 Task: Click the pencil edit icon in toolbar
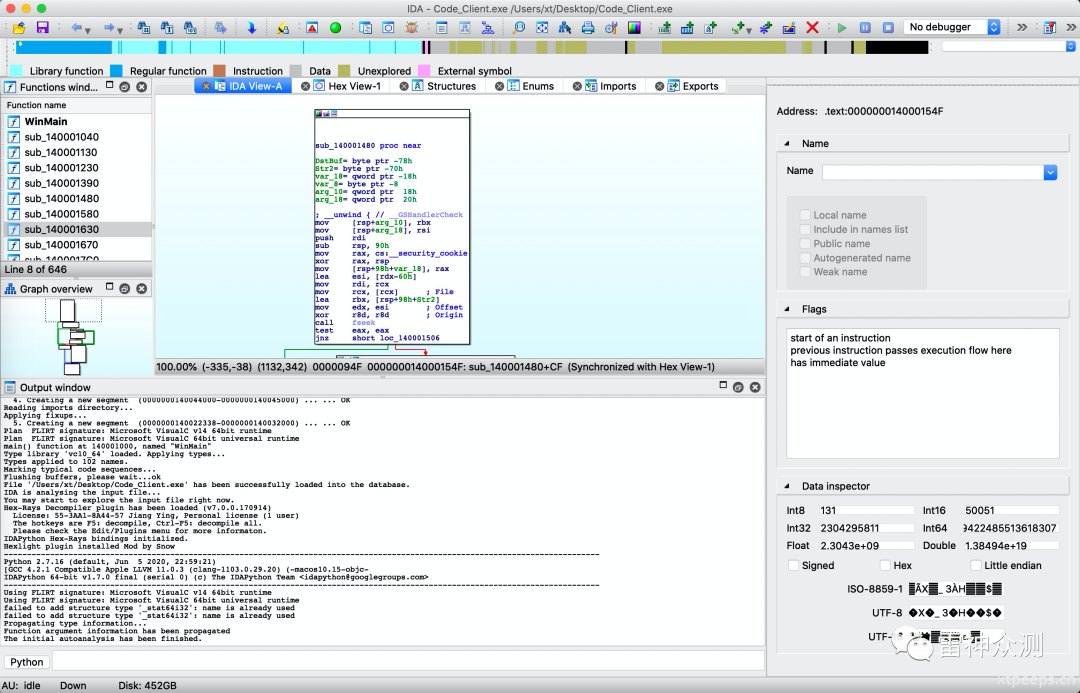pos(789,28)
